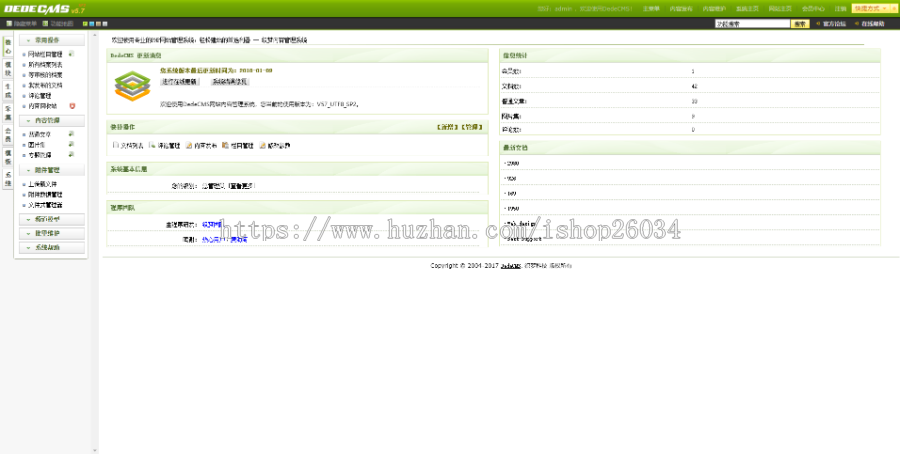
Task: Select the green skin color swatch
Action: [85, 24]
